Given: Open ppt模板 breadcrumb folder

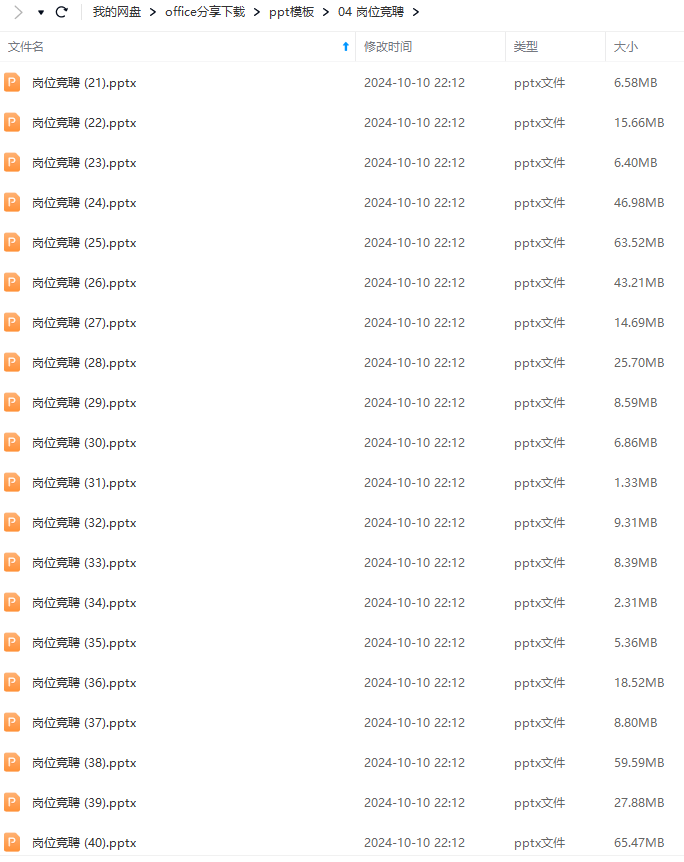Looking at the screenshot, I should pyautogui.click(x=291, y=12).
